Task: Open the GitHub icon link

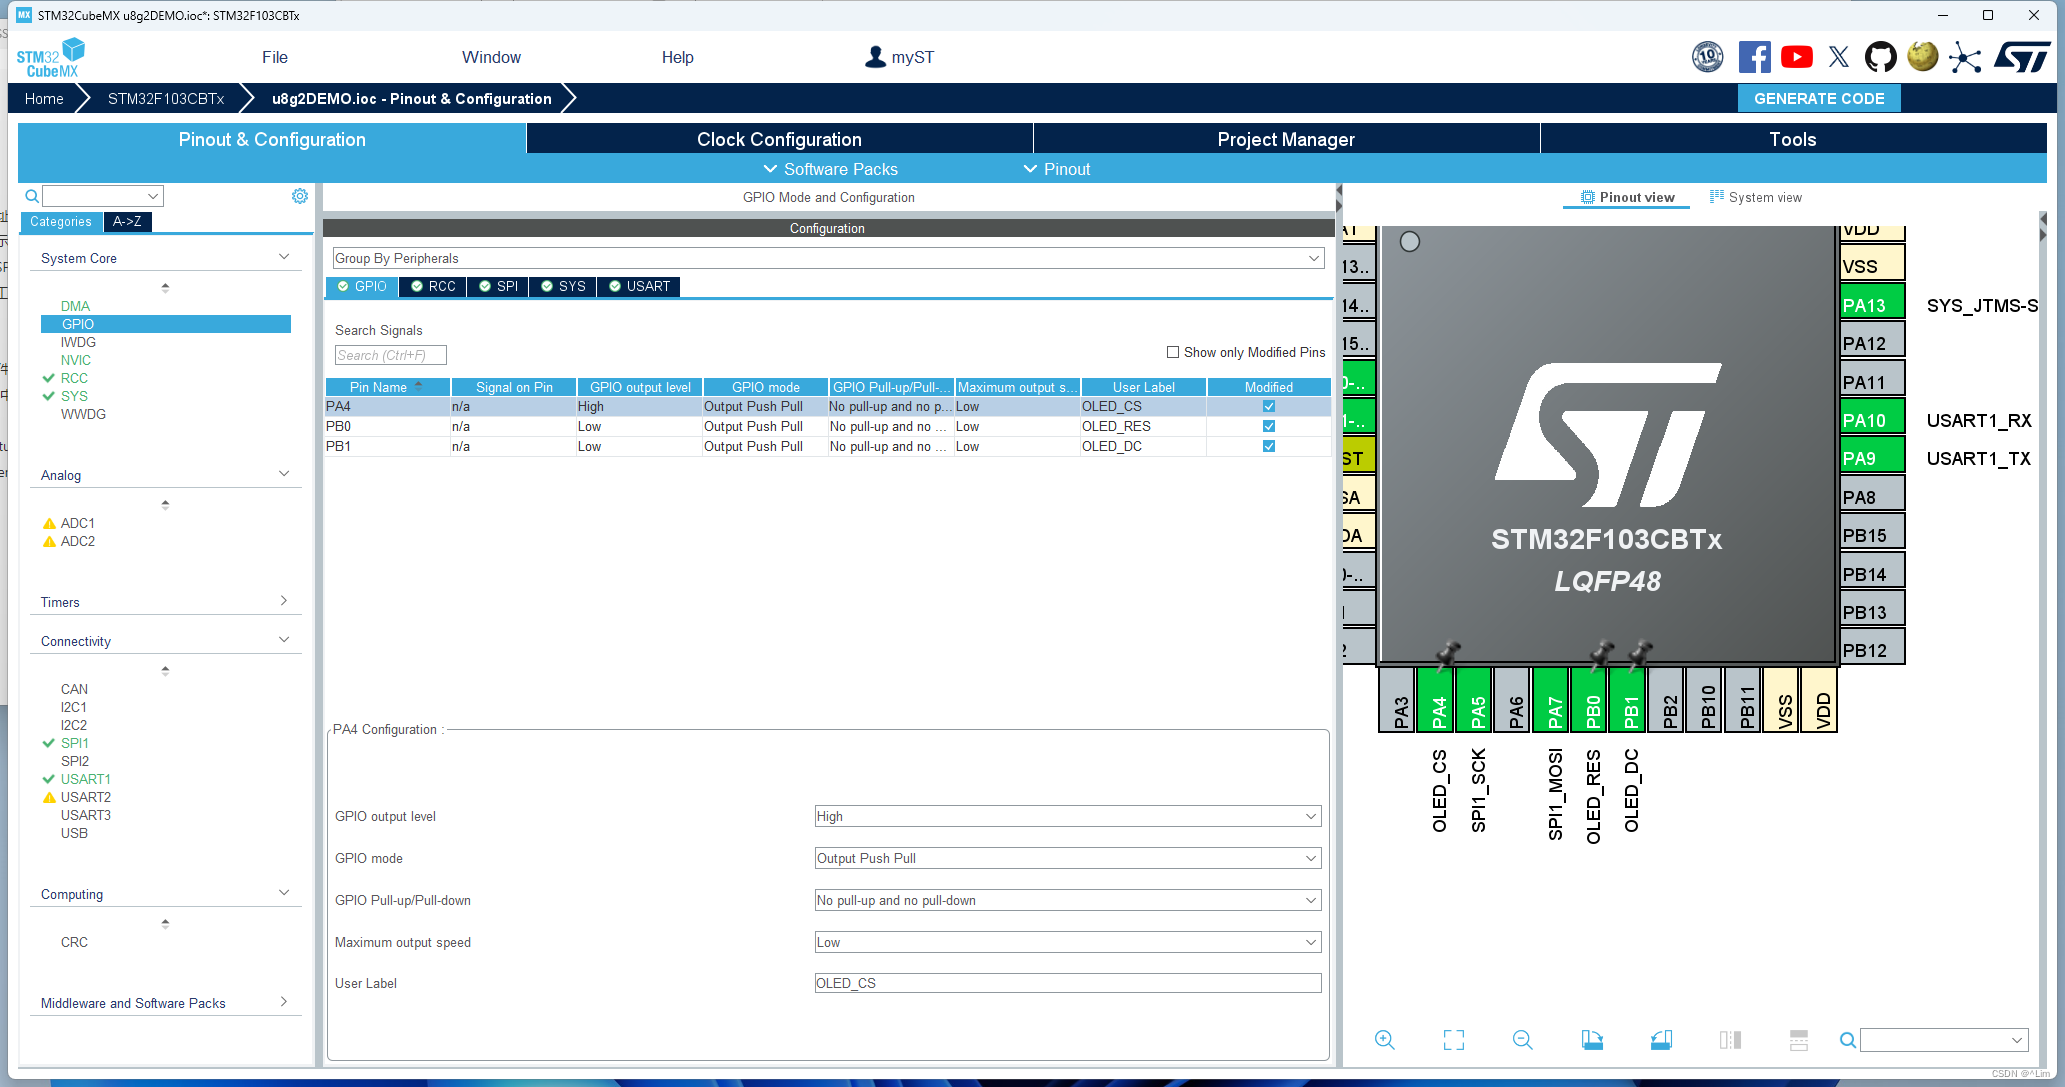Action: coord(1880,57)
